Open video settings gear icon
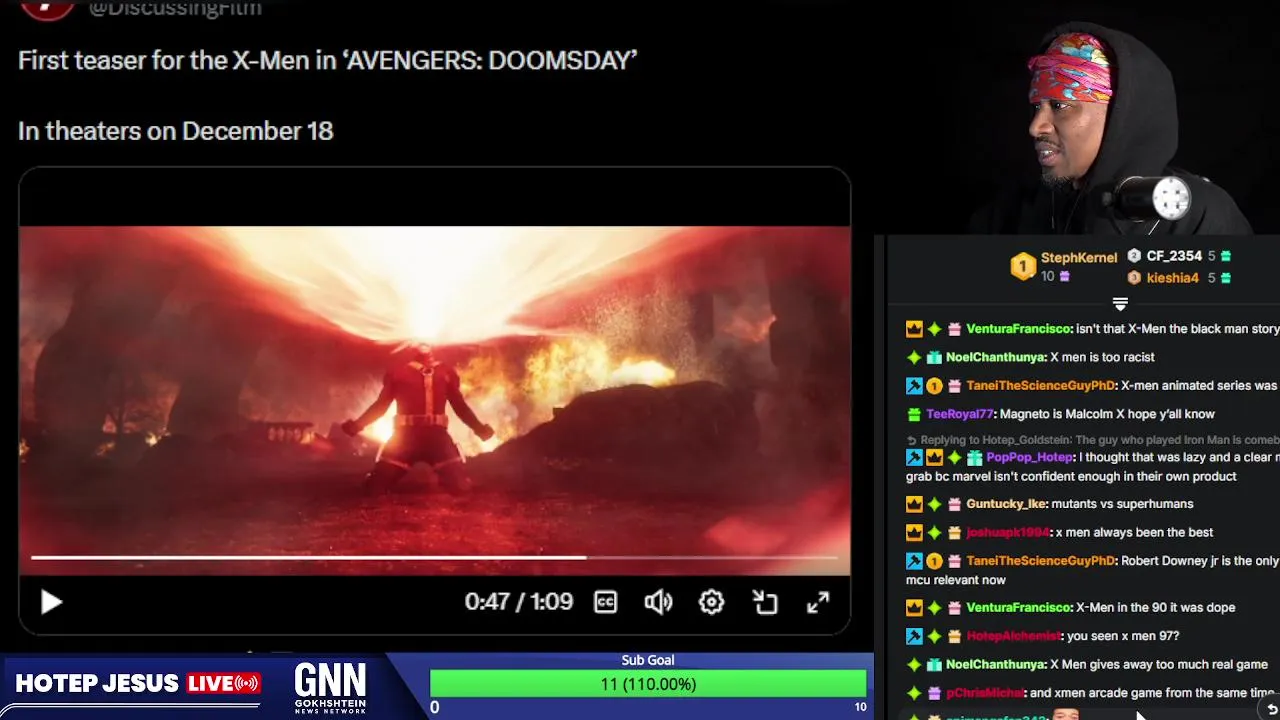 click(x=711, y=602)
